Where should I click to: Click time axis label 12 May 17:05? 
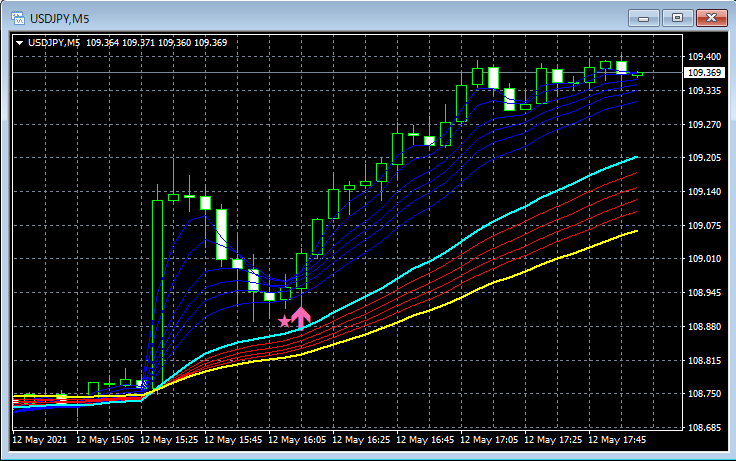(x=489, y=440)
